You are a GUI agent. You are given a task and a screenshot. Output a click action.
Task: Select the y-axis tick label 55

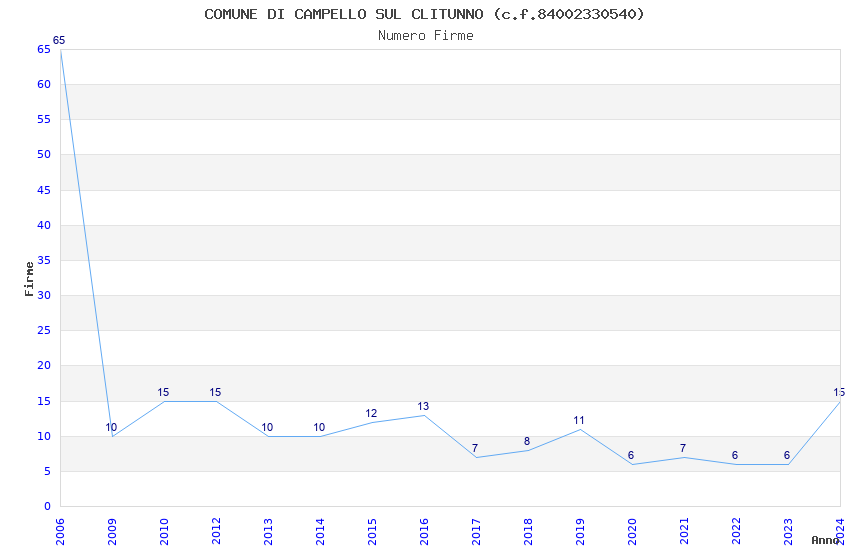(x=44, y=119)
